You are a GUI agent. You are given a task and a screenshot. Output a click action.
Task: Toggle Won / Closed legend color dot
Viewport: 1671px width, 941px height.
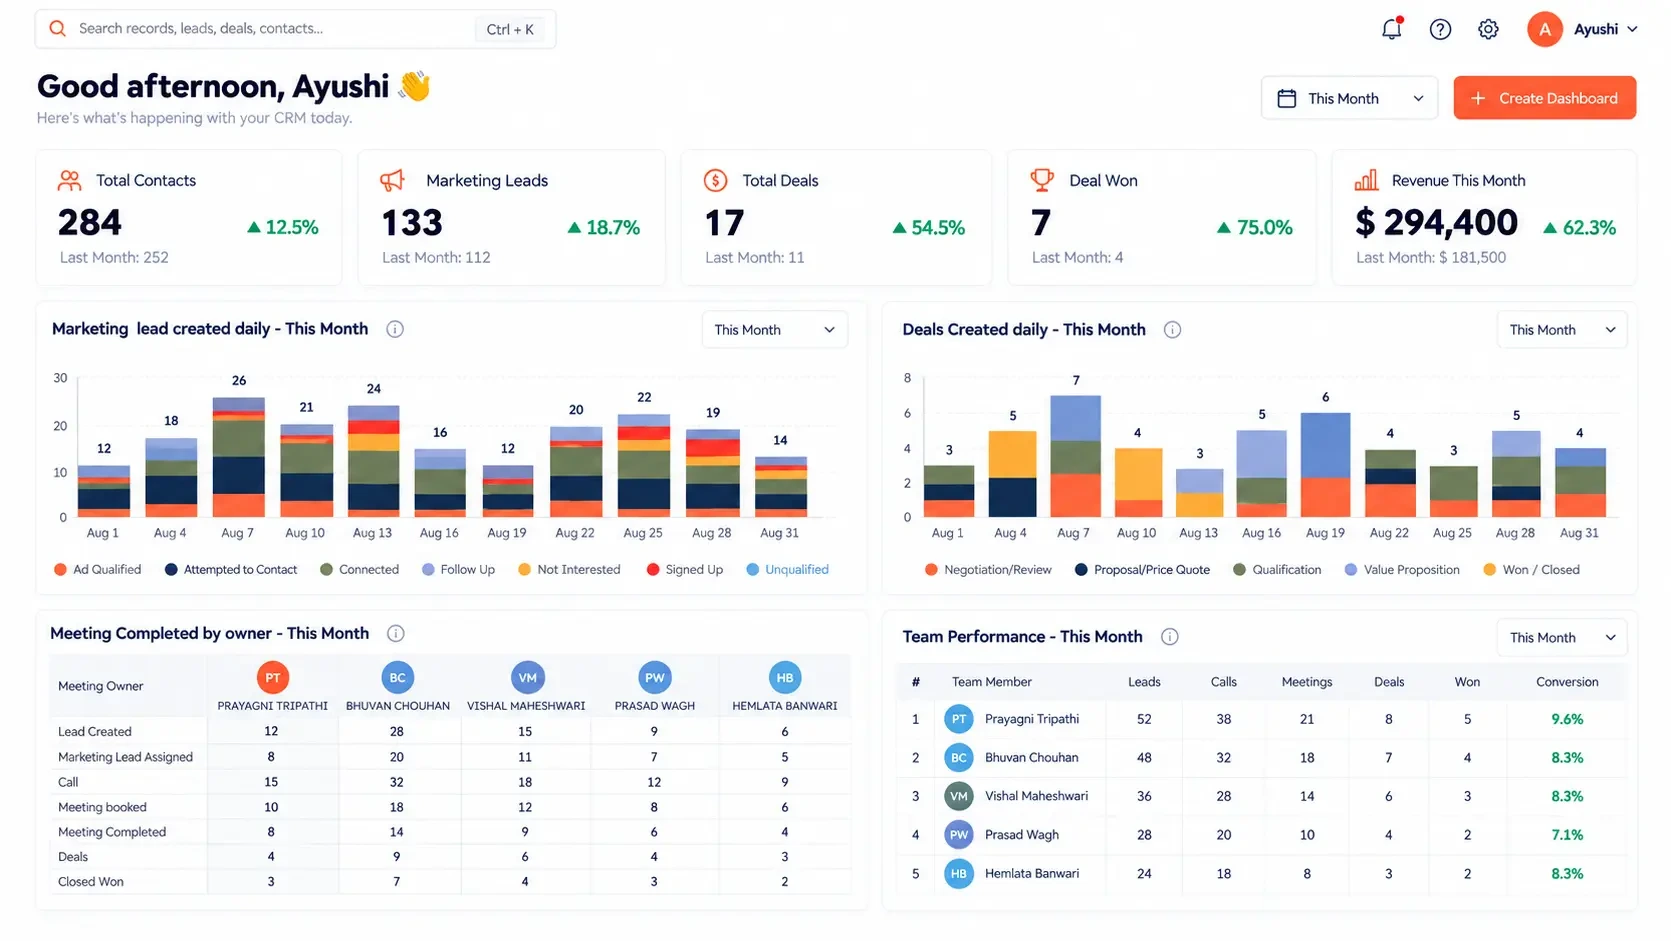[x=1489, y=570]
